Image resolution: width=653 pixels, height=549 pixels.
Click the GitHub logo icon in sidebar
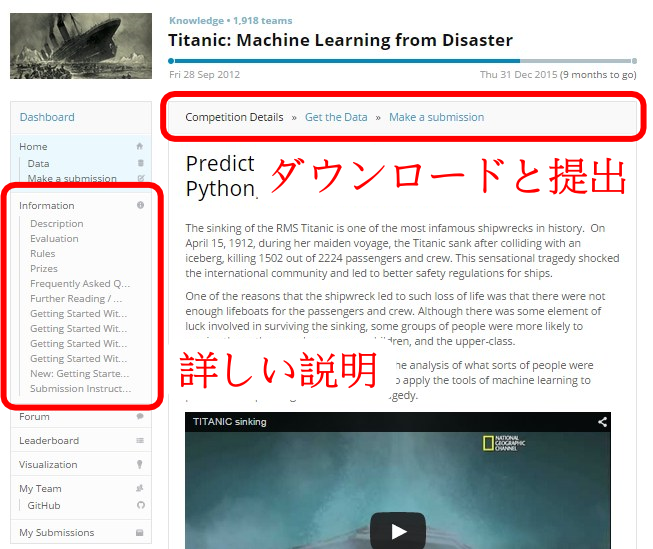(x=141, y=505)
